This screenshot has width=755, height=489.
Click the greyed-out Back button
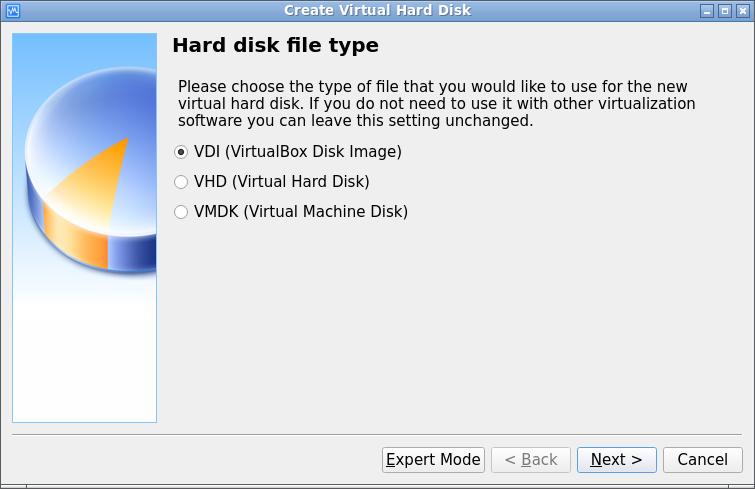530,460
